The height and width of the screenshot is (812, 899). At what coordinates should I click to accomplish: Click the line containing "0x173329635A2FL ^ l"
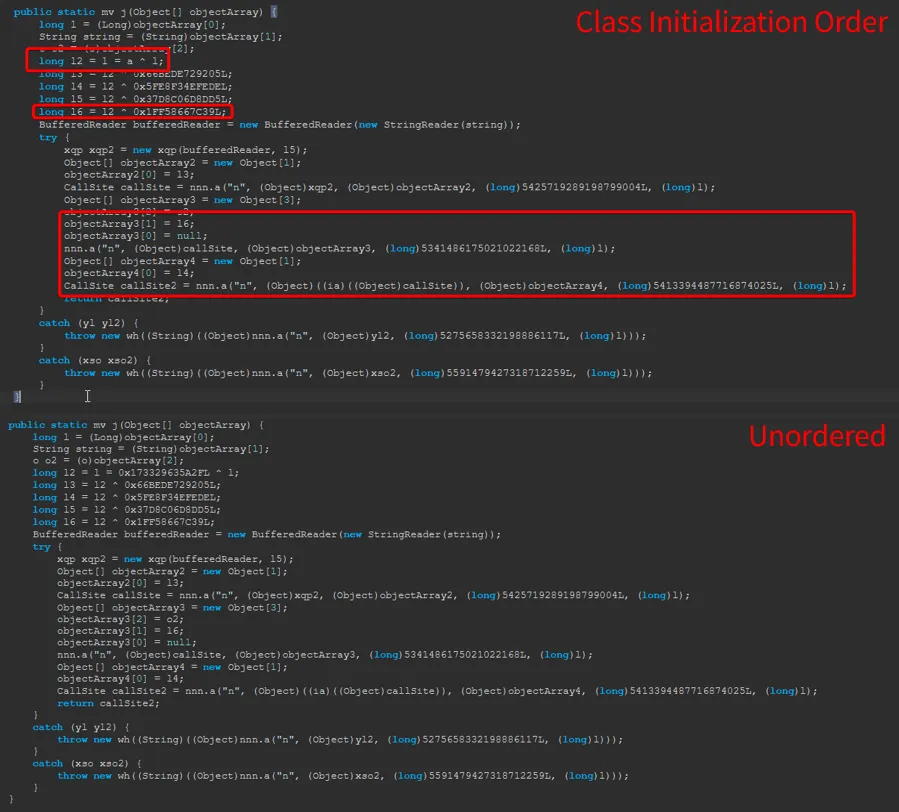click(136, 473)
